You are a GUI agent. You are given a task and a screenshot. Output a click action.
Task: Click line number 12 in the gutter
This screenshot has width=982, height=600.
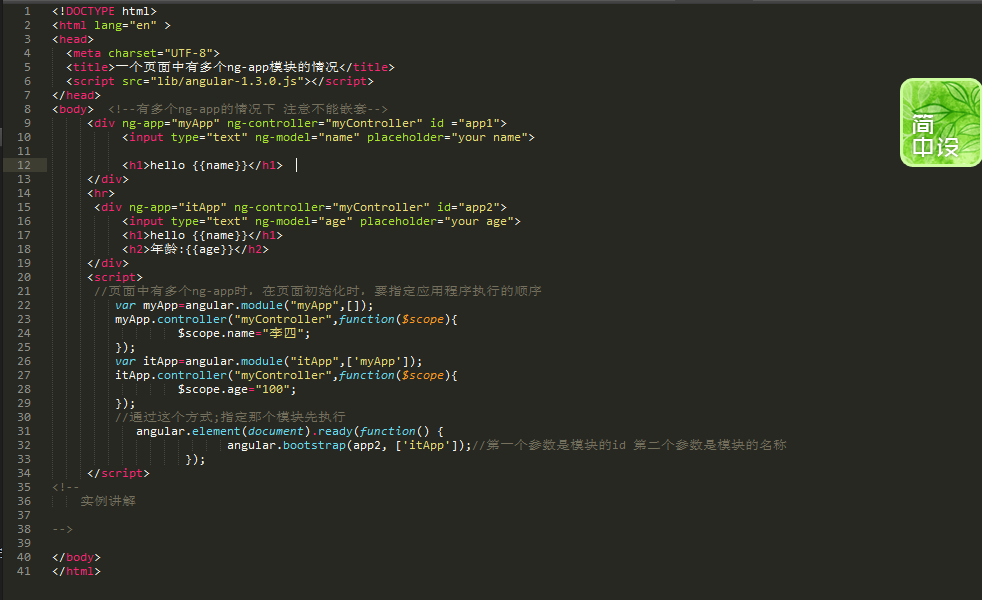[x=24, y=165]
